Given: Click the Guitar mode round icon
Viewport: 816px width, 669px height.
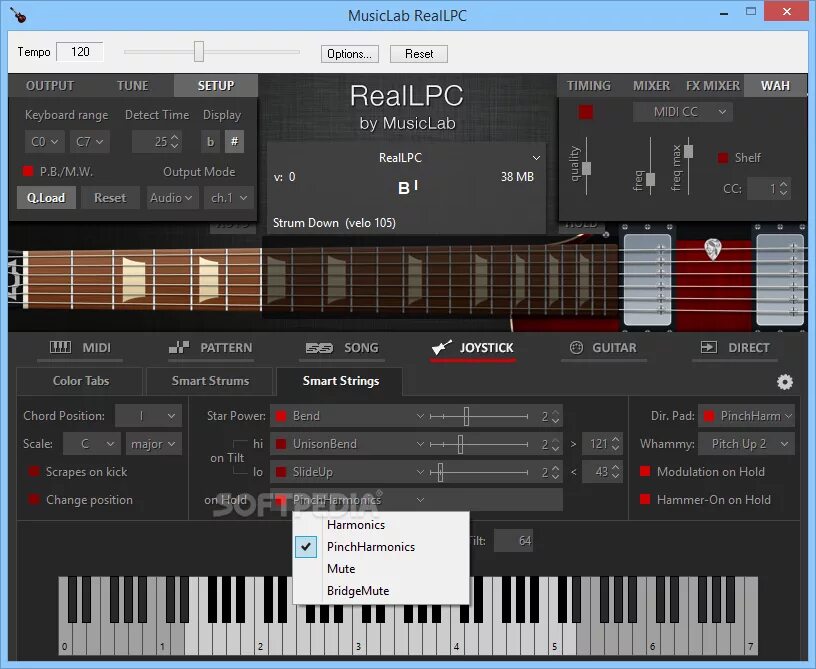Looking at the screenshot, I should tap(576, 348).
